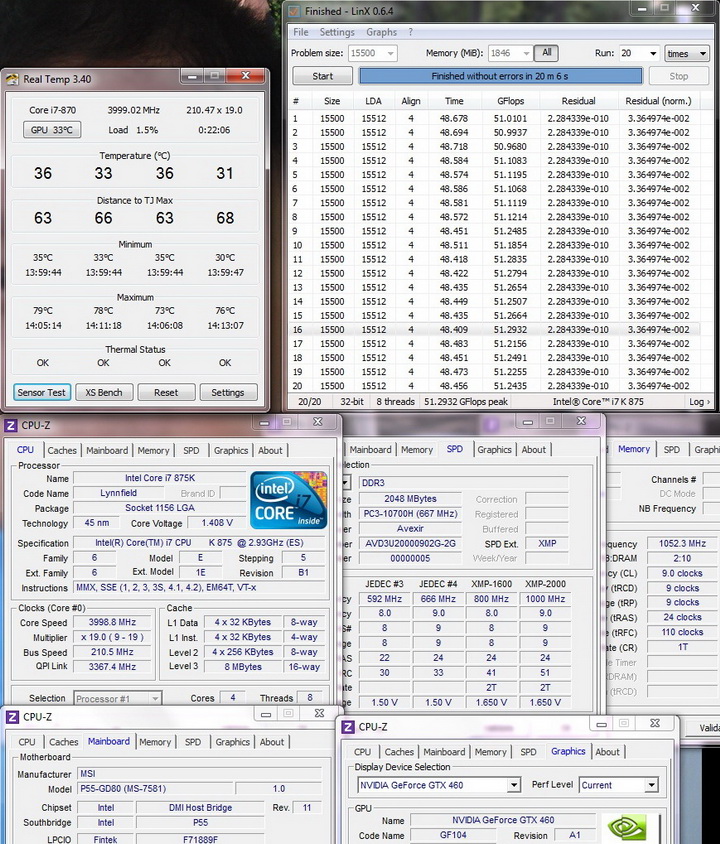Viewport: 720px width, 844px height.
Task: Switch to Mainboard tab in top-left CPU-Z window
Action: coord(107,451)
